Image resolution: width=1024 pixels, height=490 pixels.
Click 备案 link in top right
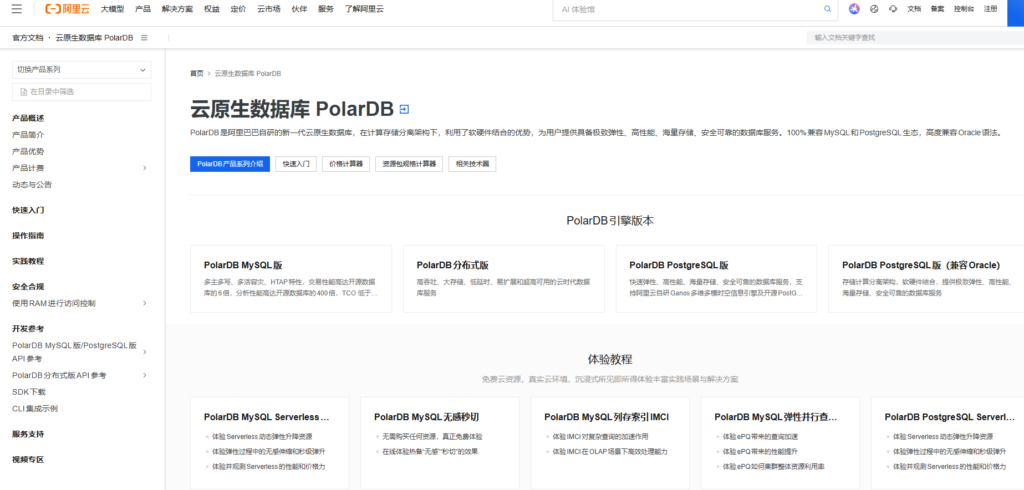[x=937, y=9]
